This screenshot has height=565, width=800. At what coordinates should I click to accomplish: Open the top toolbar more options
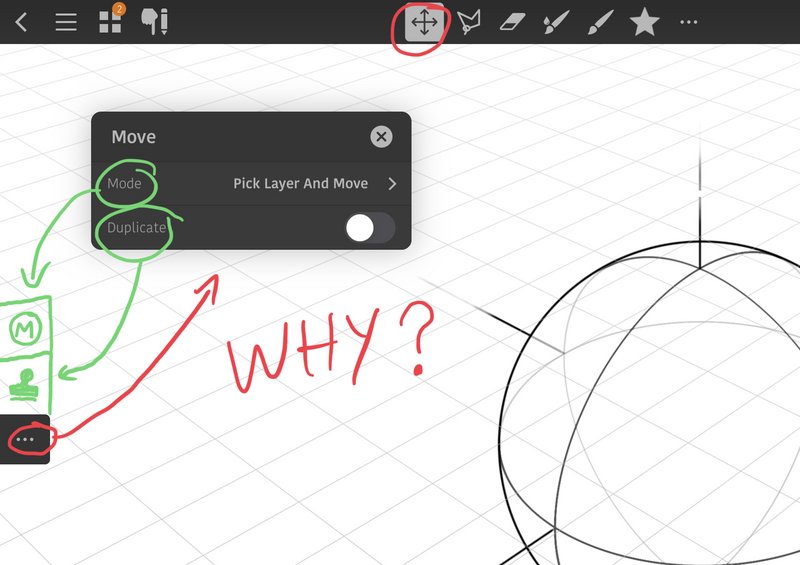(x=689, y=22)
